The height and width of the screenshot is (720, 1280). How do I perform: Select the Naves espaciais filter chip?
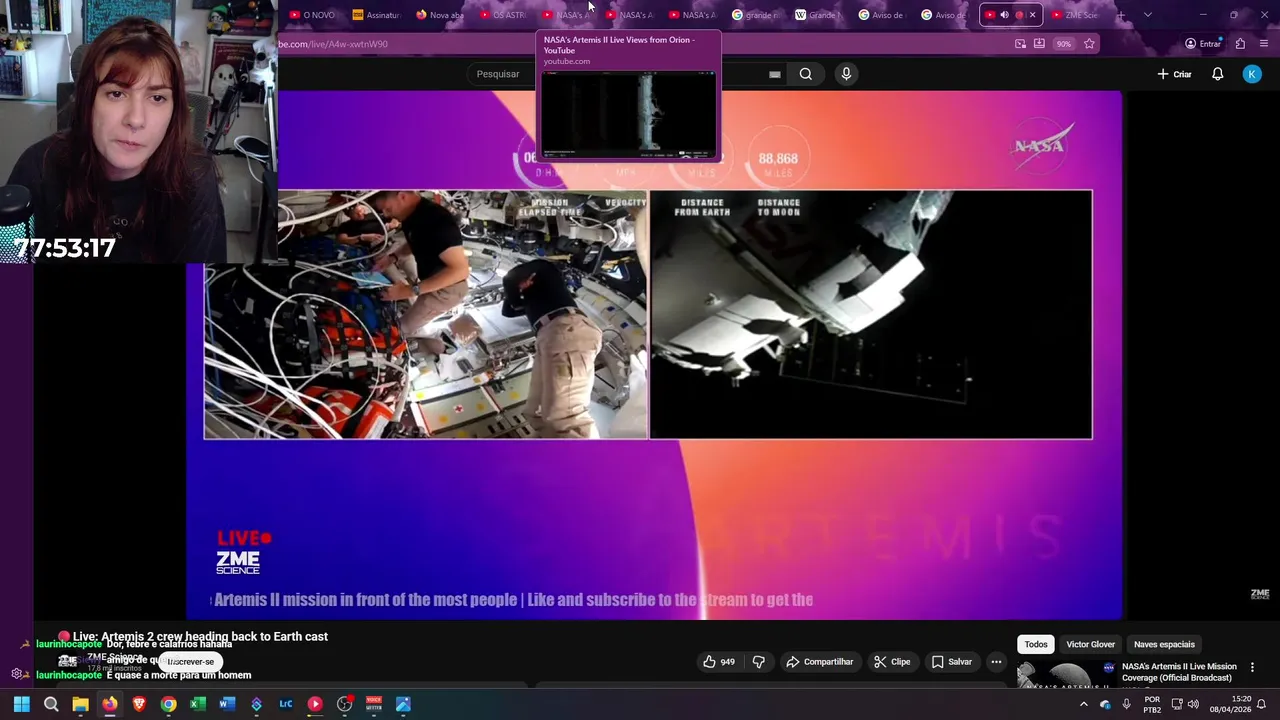tap(1164, 644)
